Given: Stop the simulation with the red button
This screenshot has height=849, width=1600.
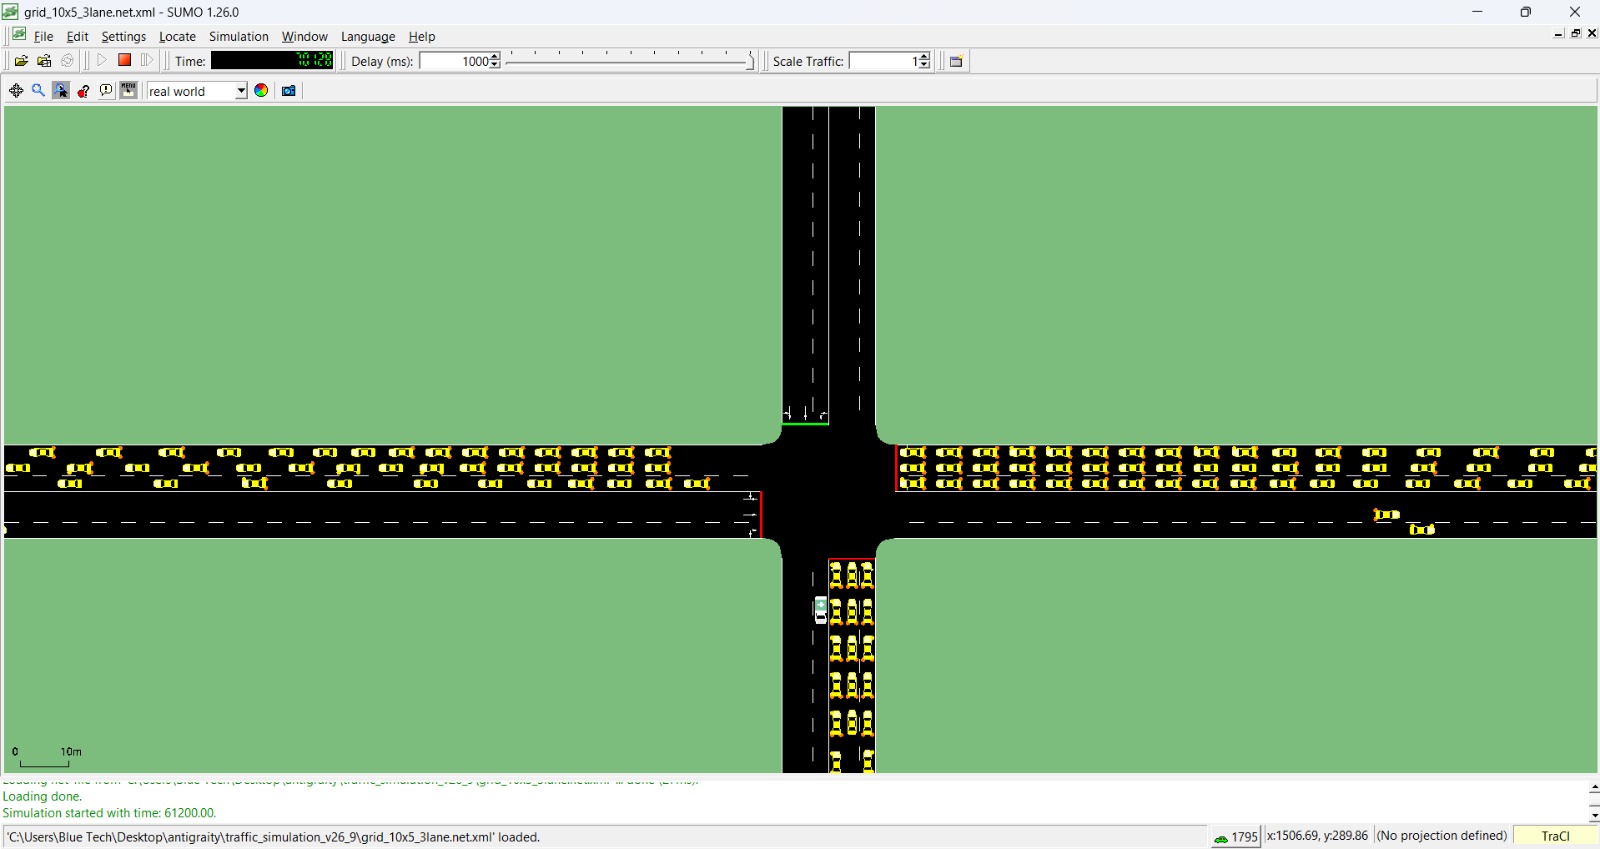Looking at the screenshot, I should pos(125,61).
